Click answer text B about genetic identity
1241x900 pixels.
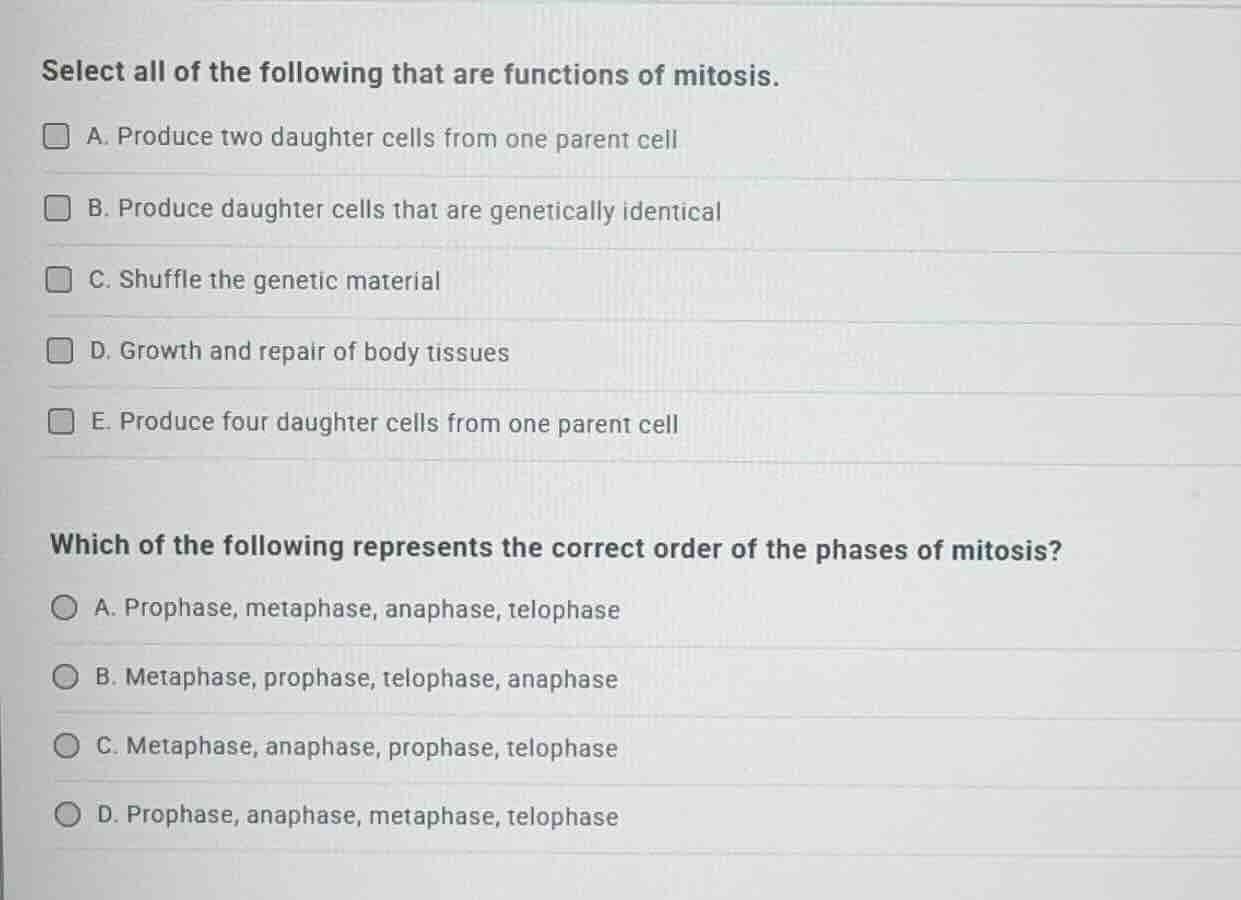click(x=404, y=210)
